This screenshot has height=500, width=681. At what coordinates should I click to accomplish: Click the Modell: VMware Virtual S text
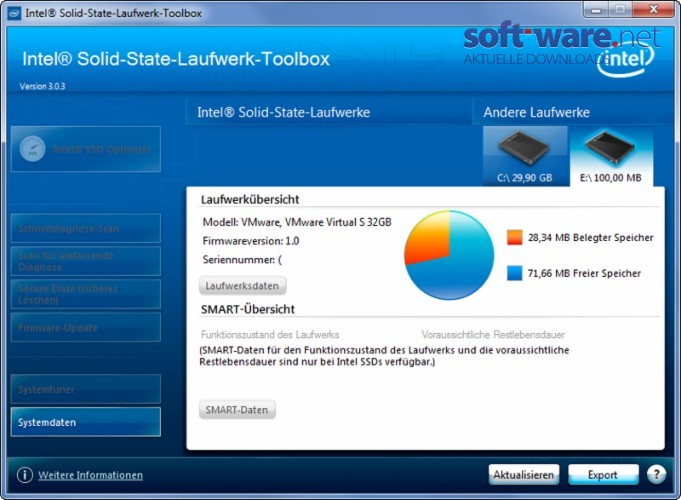[x=297, y=222]
